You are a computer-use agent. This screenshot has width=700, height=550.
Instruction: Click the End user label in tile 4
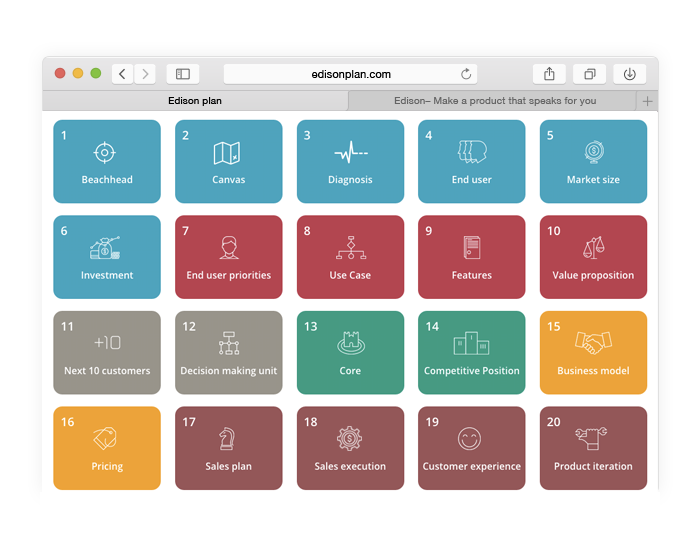[x=471, y=179]
